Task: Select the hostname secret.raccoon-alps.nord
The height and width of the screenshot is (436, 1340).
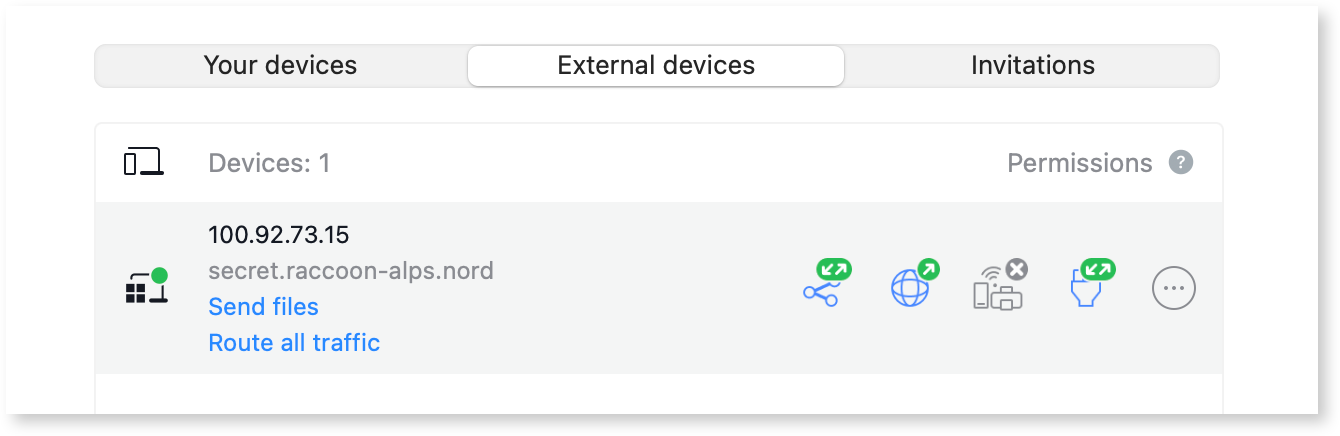Action: (351, 271)
